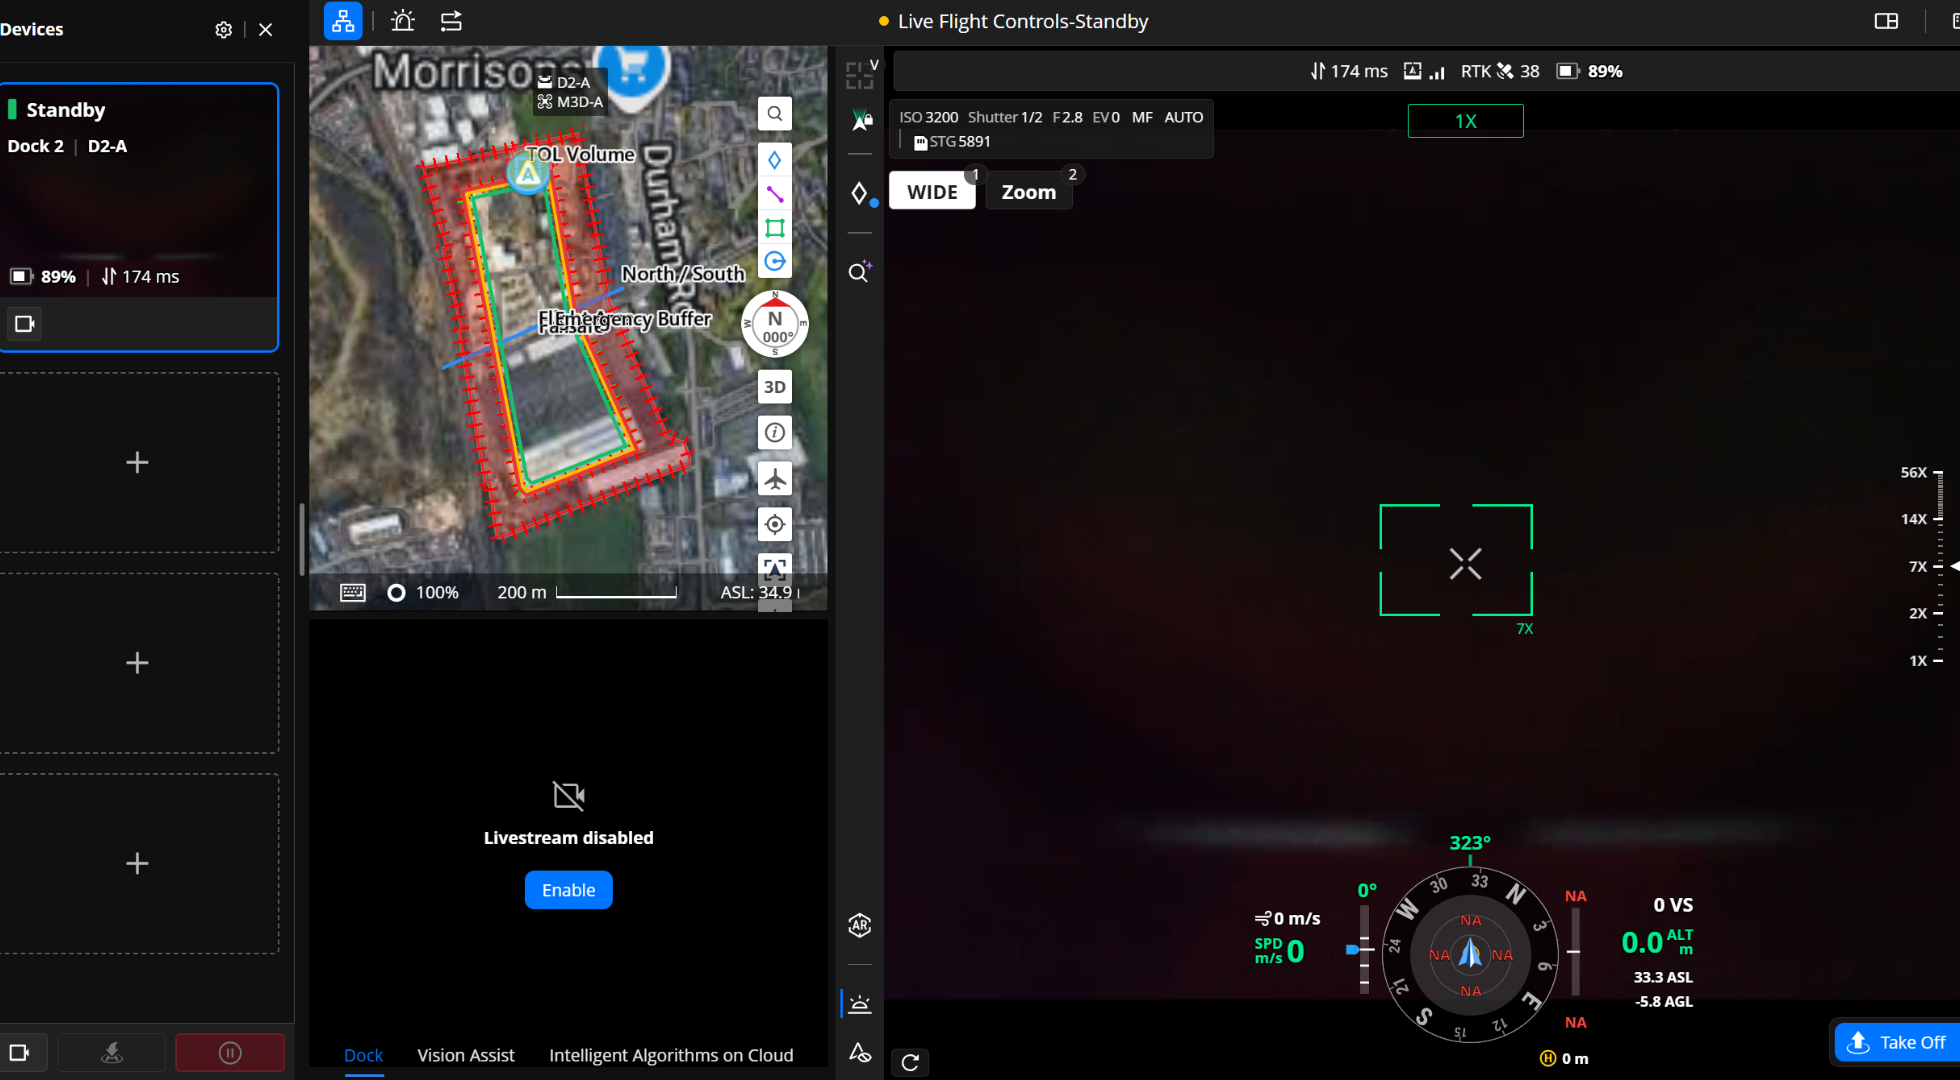This screenshot has width=1960, height=1080.
Task: Switch to the Vision Assist tab
Action: 465,1055
